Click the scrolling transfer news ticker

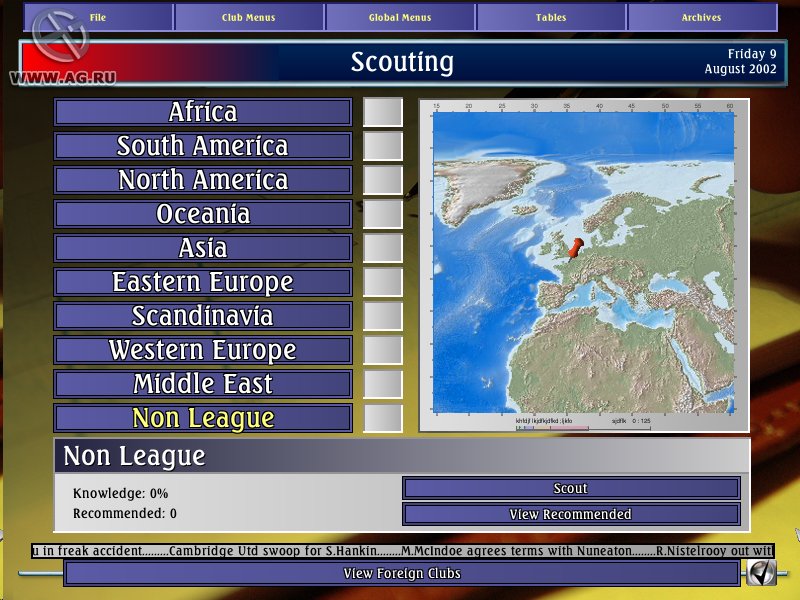400,550
